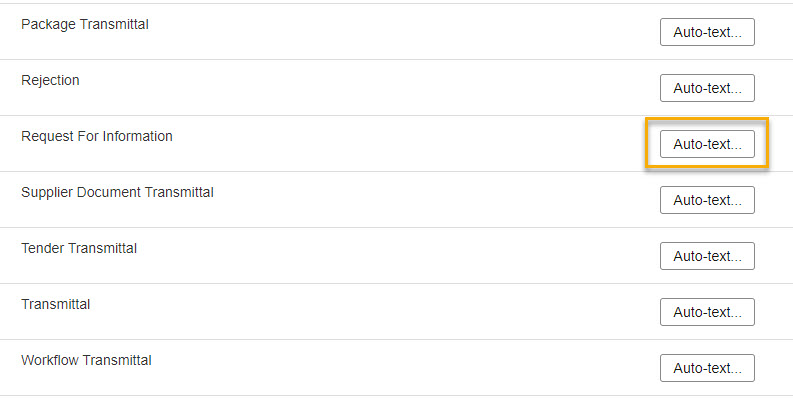
Task: Open Auto-text beside the plain Transmittal type
Action: pos(707,312)
